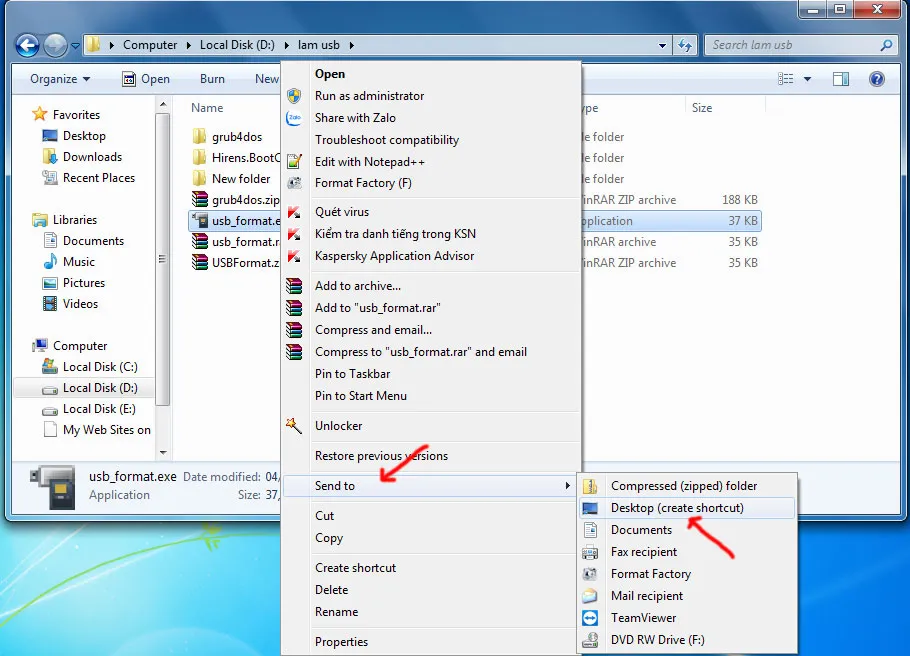Click the TeamViewer icon in Send to submenu
This screenshot has width=910, height=656.
click(592, 617)
